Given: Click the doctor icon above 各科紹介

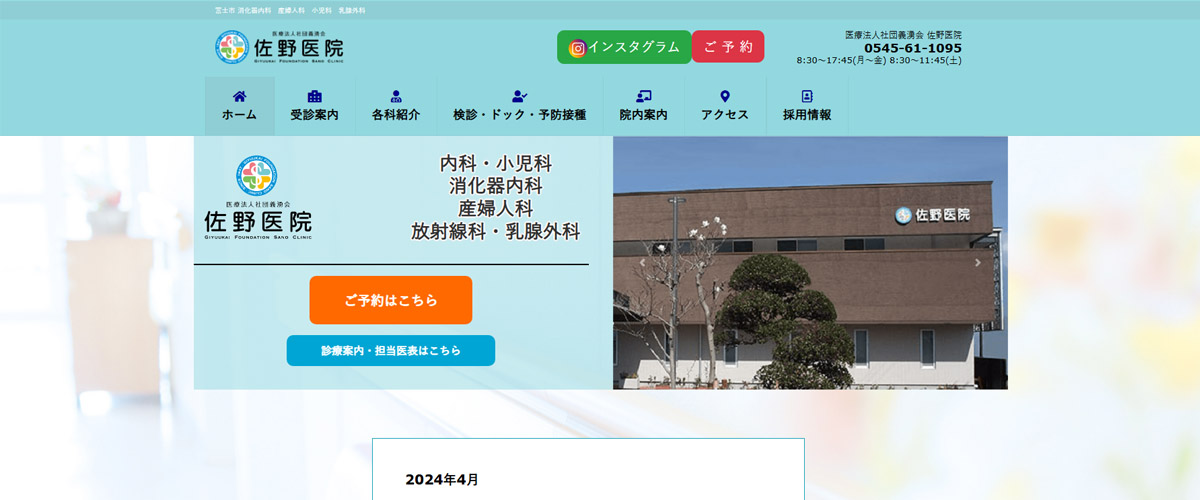Looking at the screenshot, I should (x=396, y=96).
